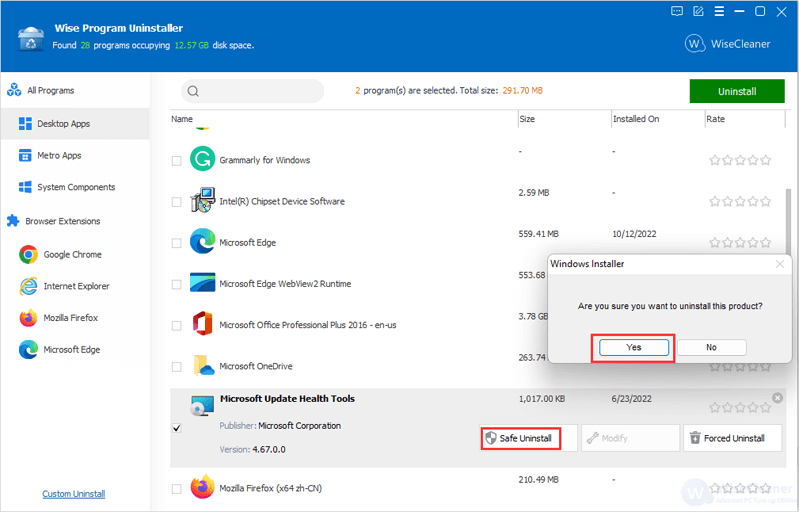
Task: Click the Wise Program Uninstaller recycle bin logo
Action: coord(31,39)
